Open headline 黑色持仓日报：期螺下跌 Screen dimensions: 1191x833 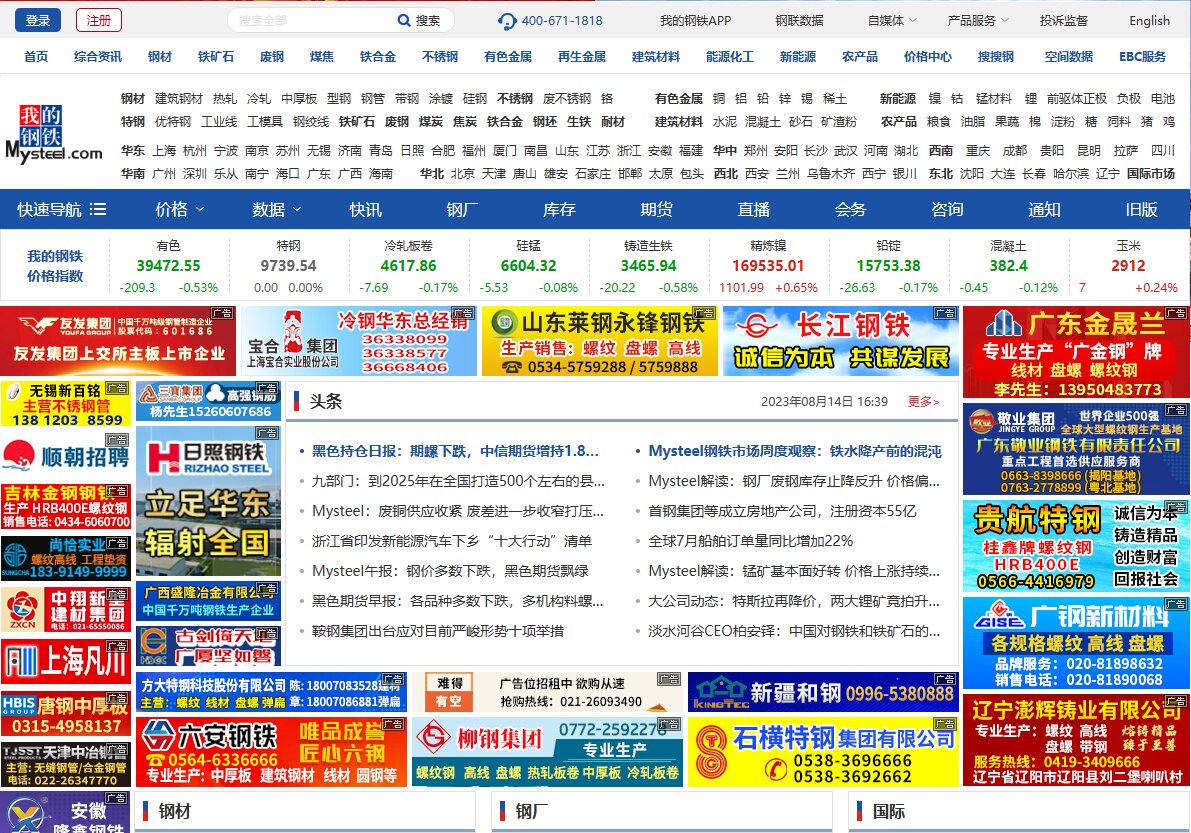pos(455,451)
